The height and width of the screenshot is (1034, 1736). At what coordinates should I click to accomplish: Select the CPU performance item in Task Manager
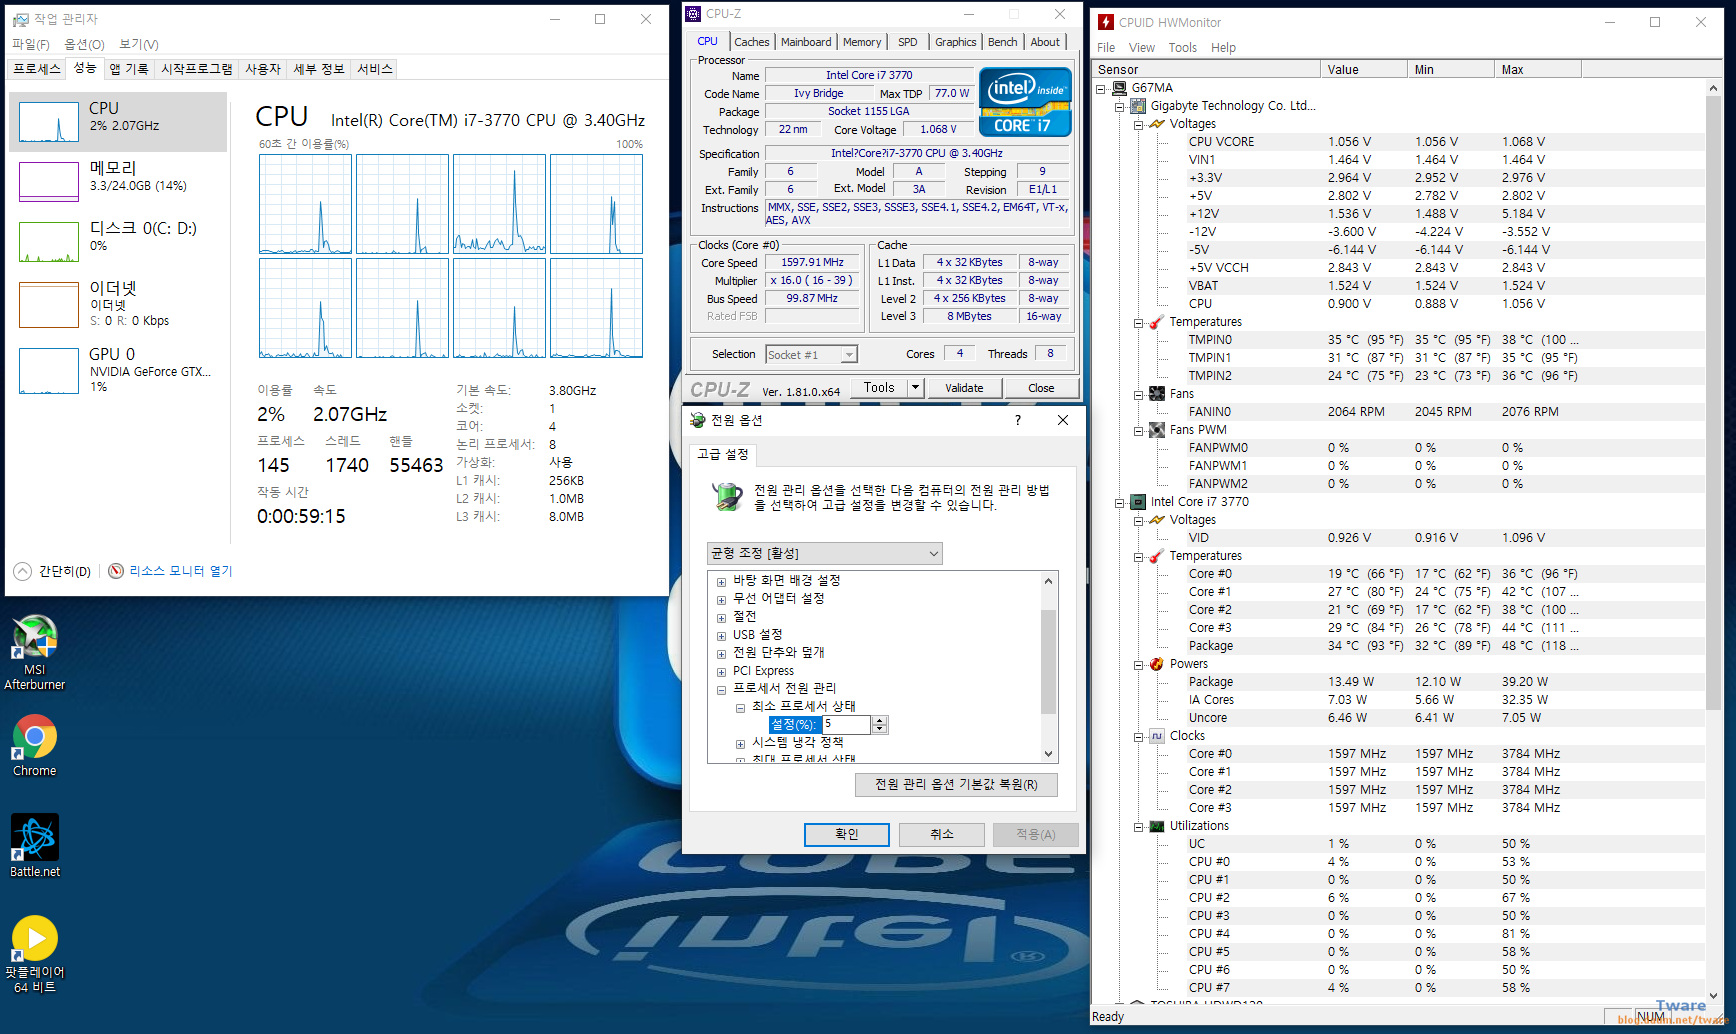point(118,121)
